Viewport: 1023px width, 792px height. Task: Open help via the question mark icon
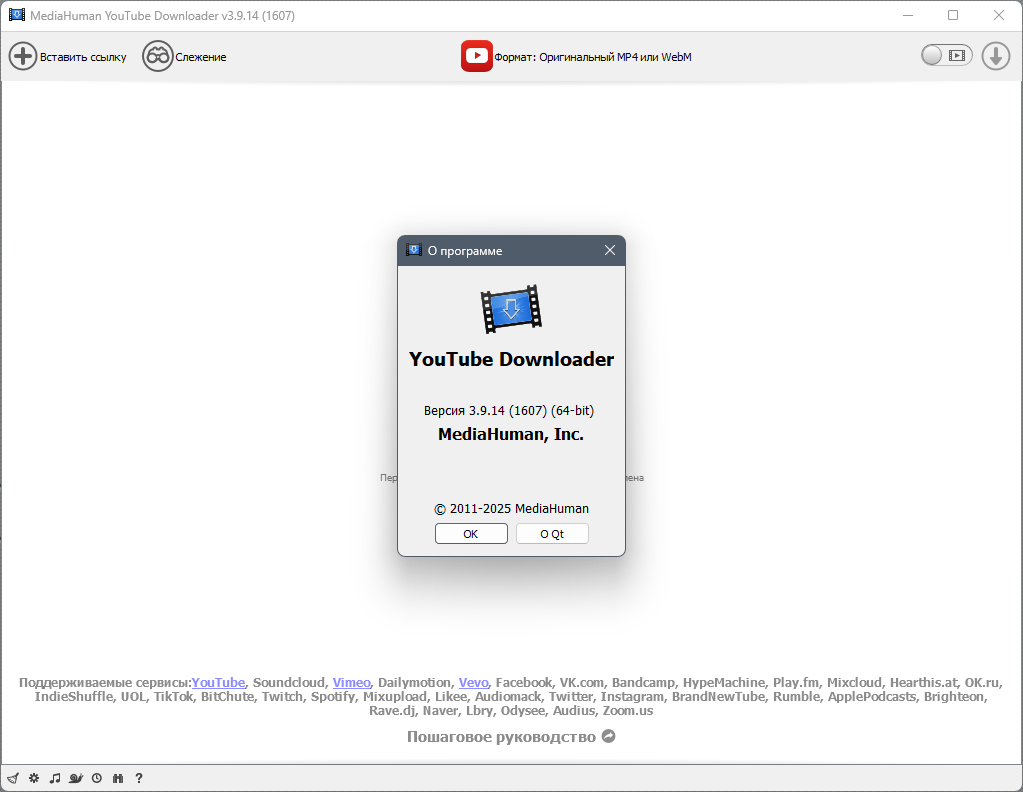138,778
